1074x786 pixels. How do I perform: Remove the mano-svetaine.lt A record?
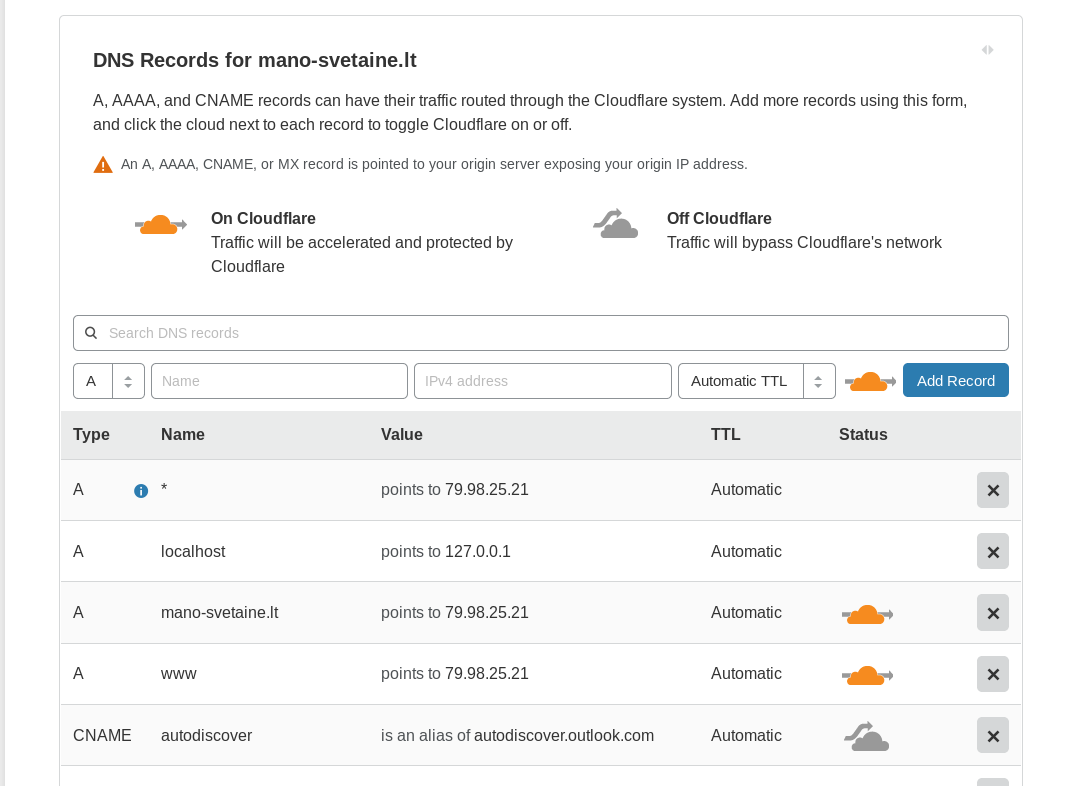pyautogui.click(x=992, y=613)
